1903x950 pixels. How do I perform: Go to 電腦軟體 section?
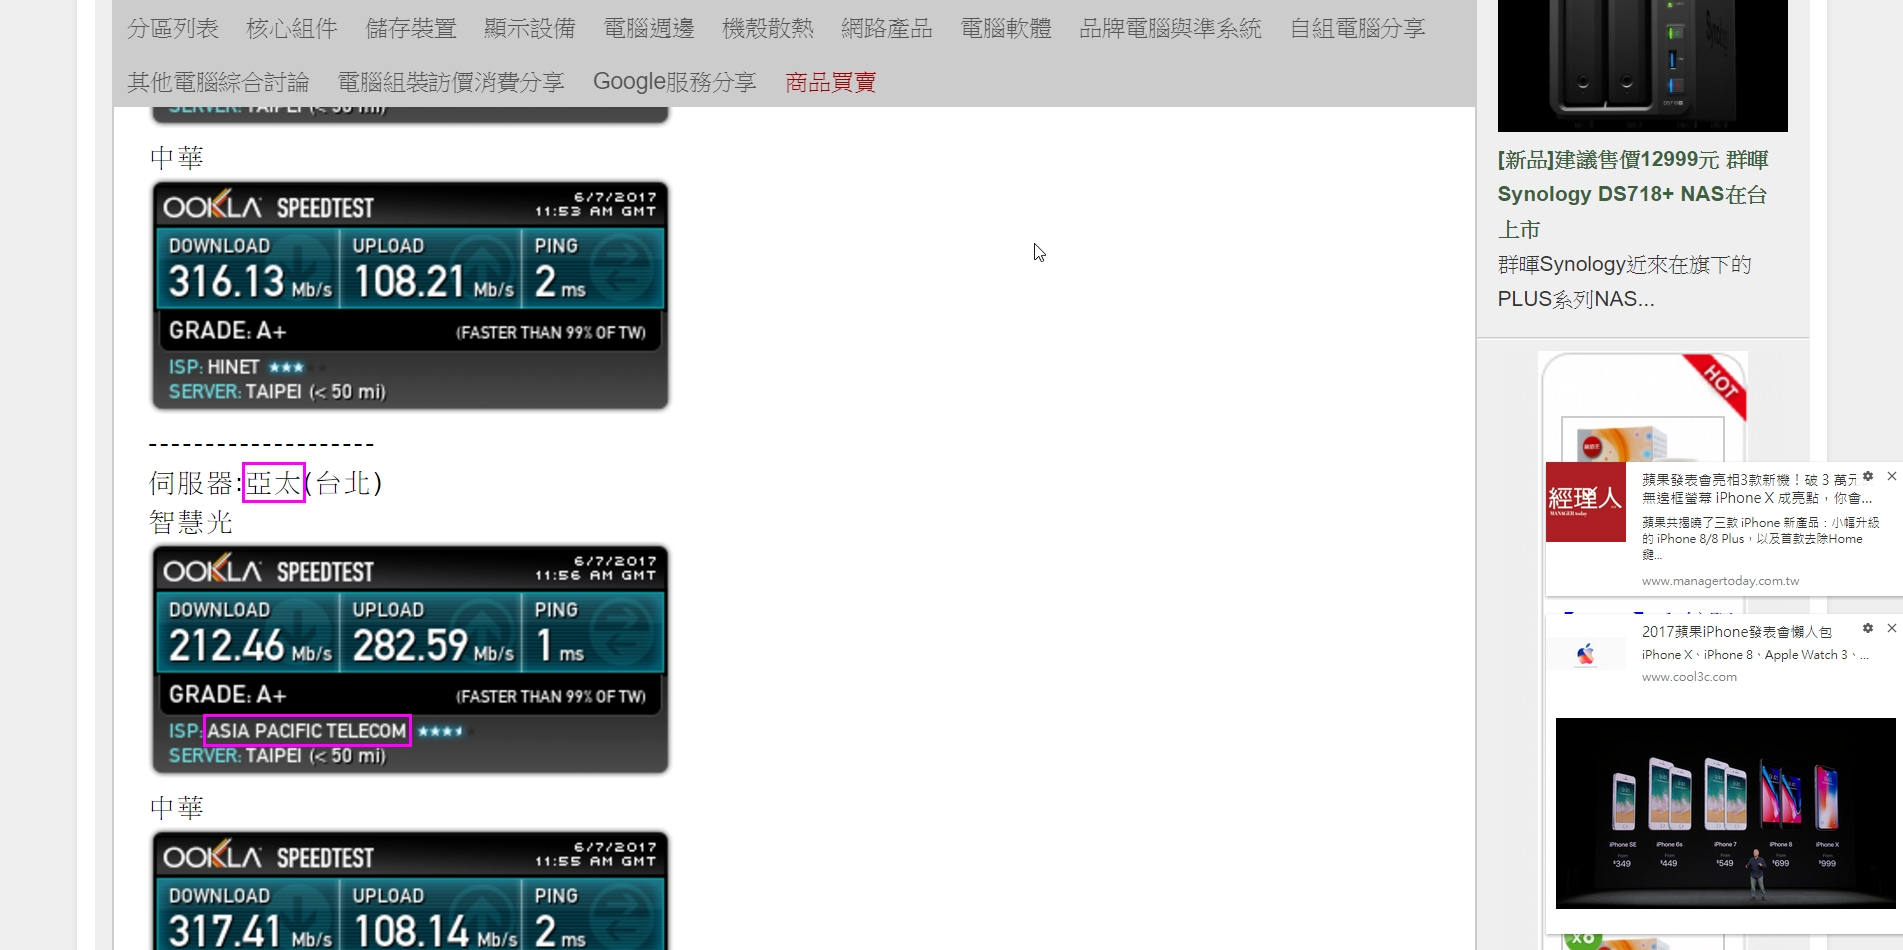click(1006, 28)
